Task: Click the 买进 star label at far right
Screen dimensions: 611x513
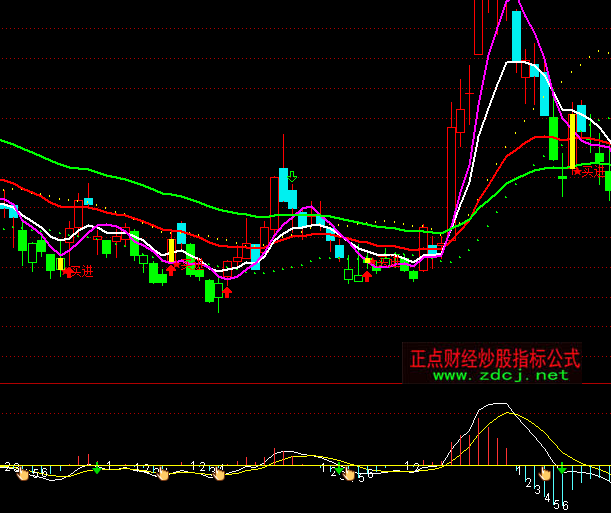Action: pyautogui.click(x=590, y=172)
